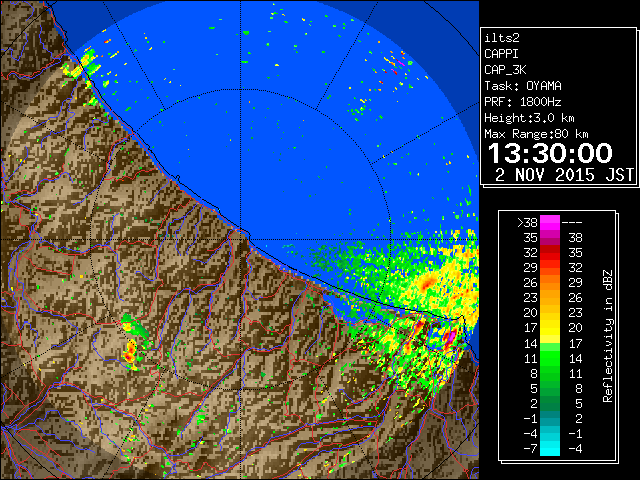
Task: Click the '2 NOV 2015 JST' date
Action: coord(564,175)
